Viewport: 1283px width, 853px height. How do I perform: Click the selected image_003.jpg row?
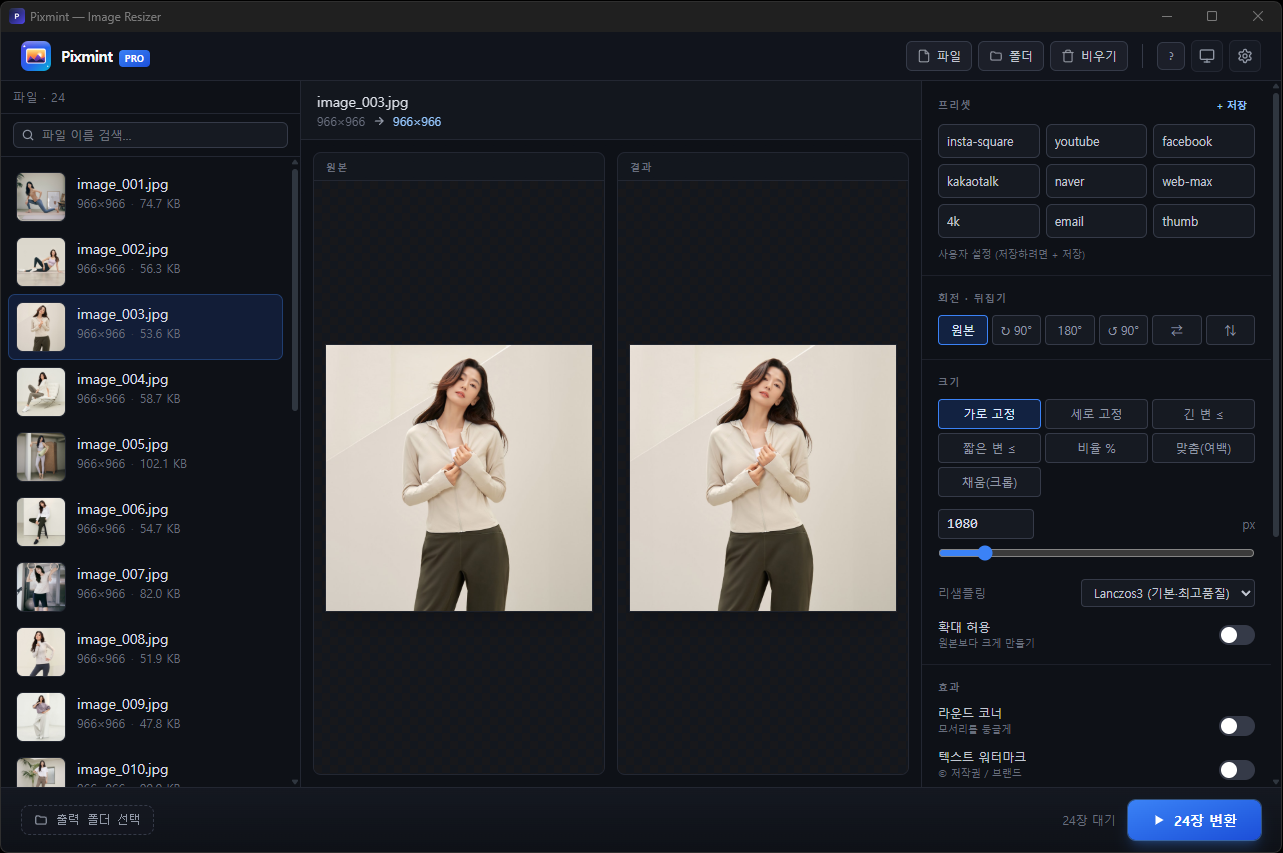(x=145, y=327)
